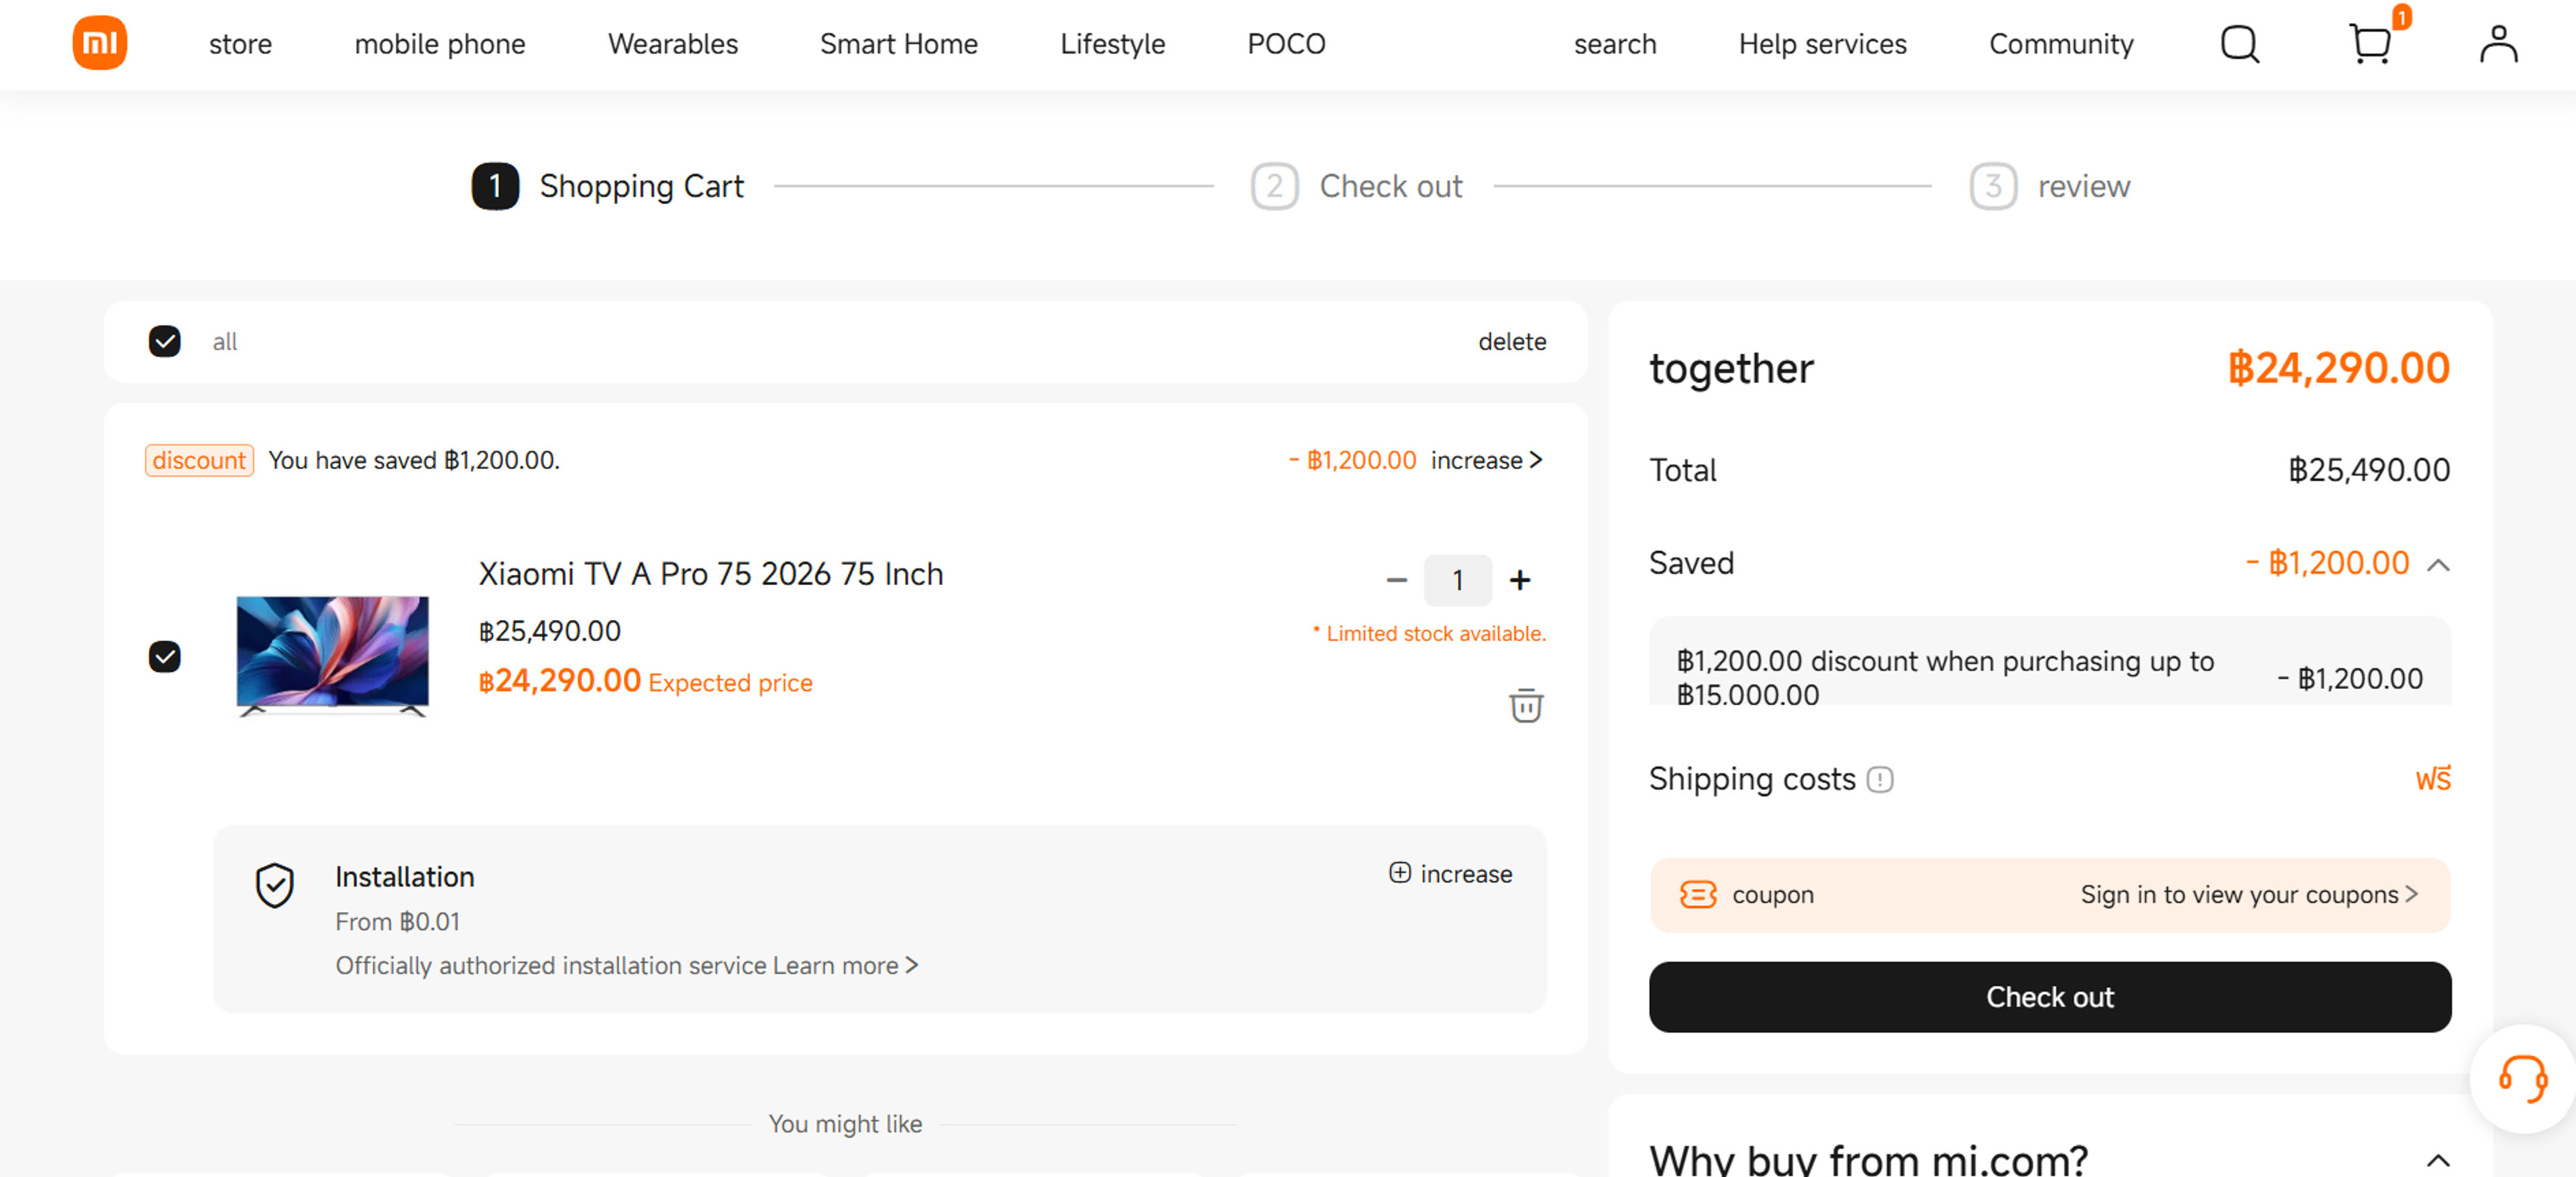Click the Installation shield icon

(x=274, y=885)
